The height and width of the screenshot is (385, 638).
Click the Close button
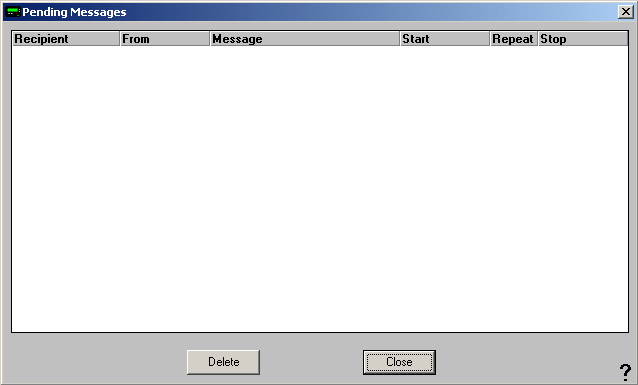coord(399,362)
